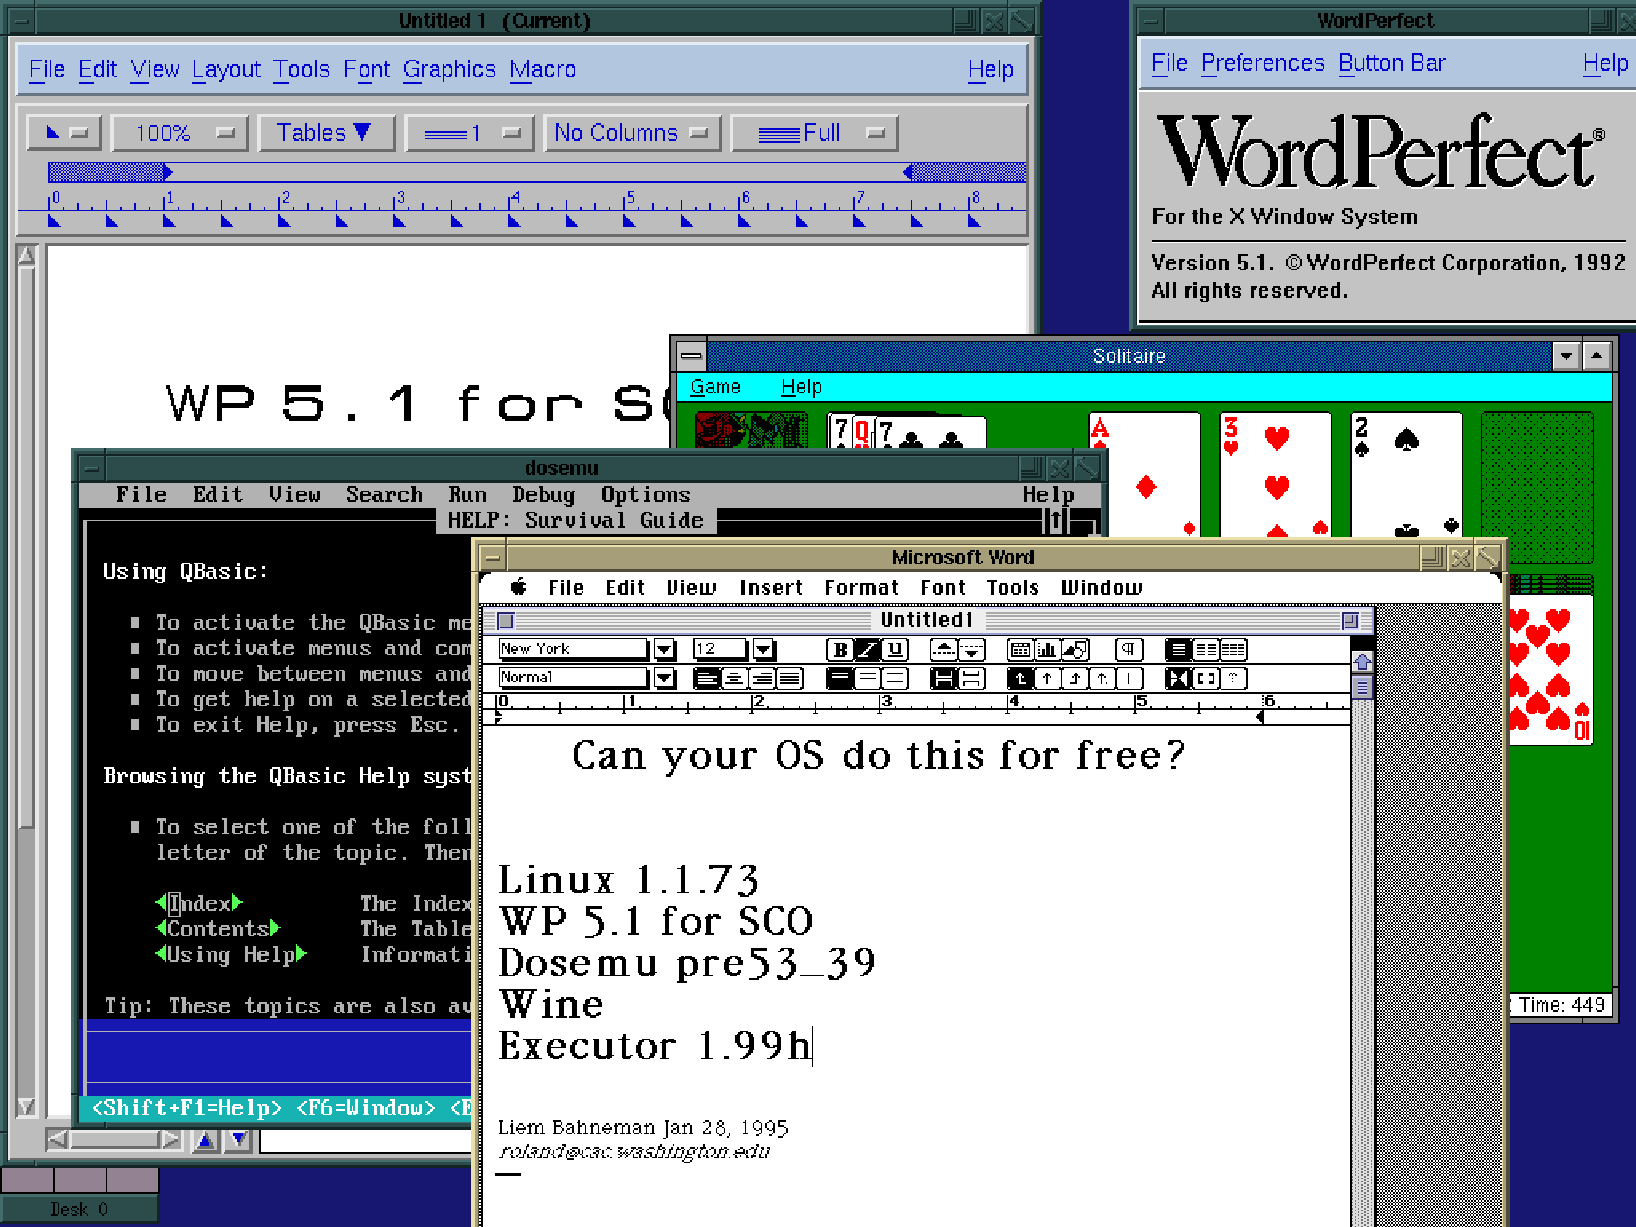This screenshot has height=1227, width=1636.
Task: Open the Macro menu in WordPerfect
Action: tap(543, 70)
